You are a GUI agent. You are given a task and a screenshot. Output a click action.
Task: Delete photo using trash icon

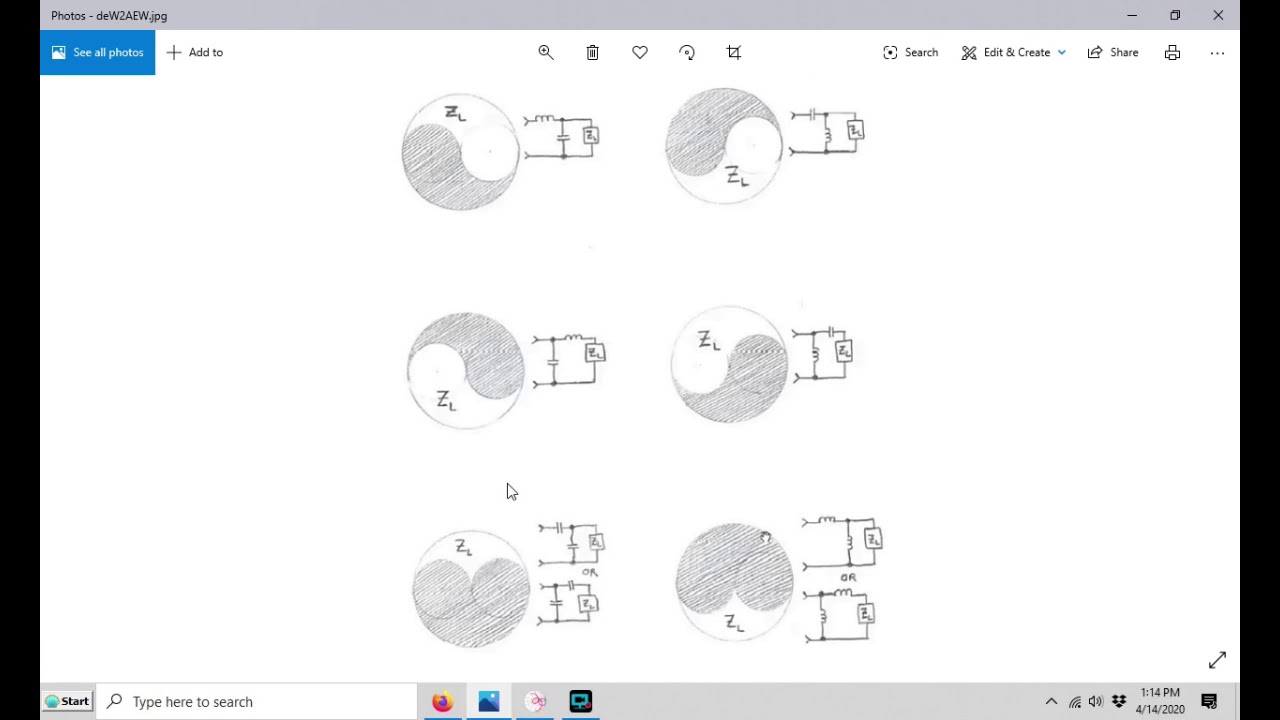tap(593, 52)
